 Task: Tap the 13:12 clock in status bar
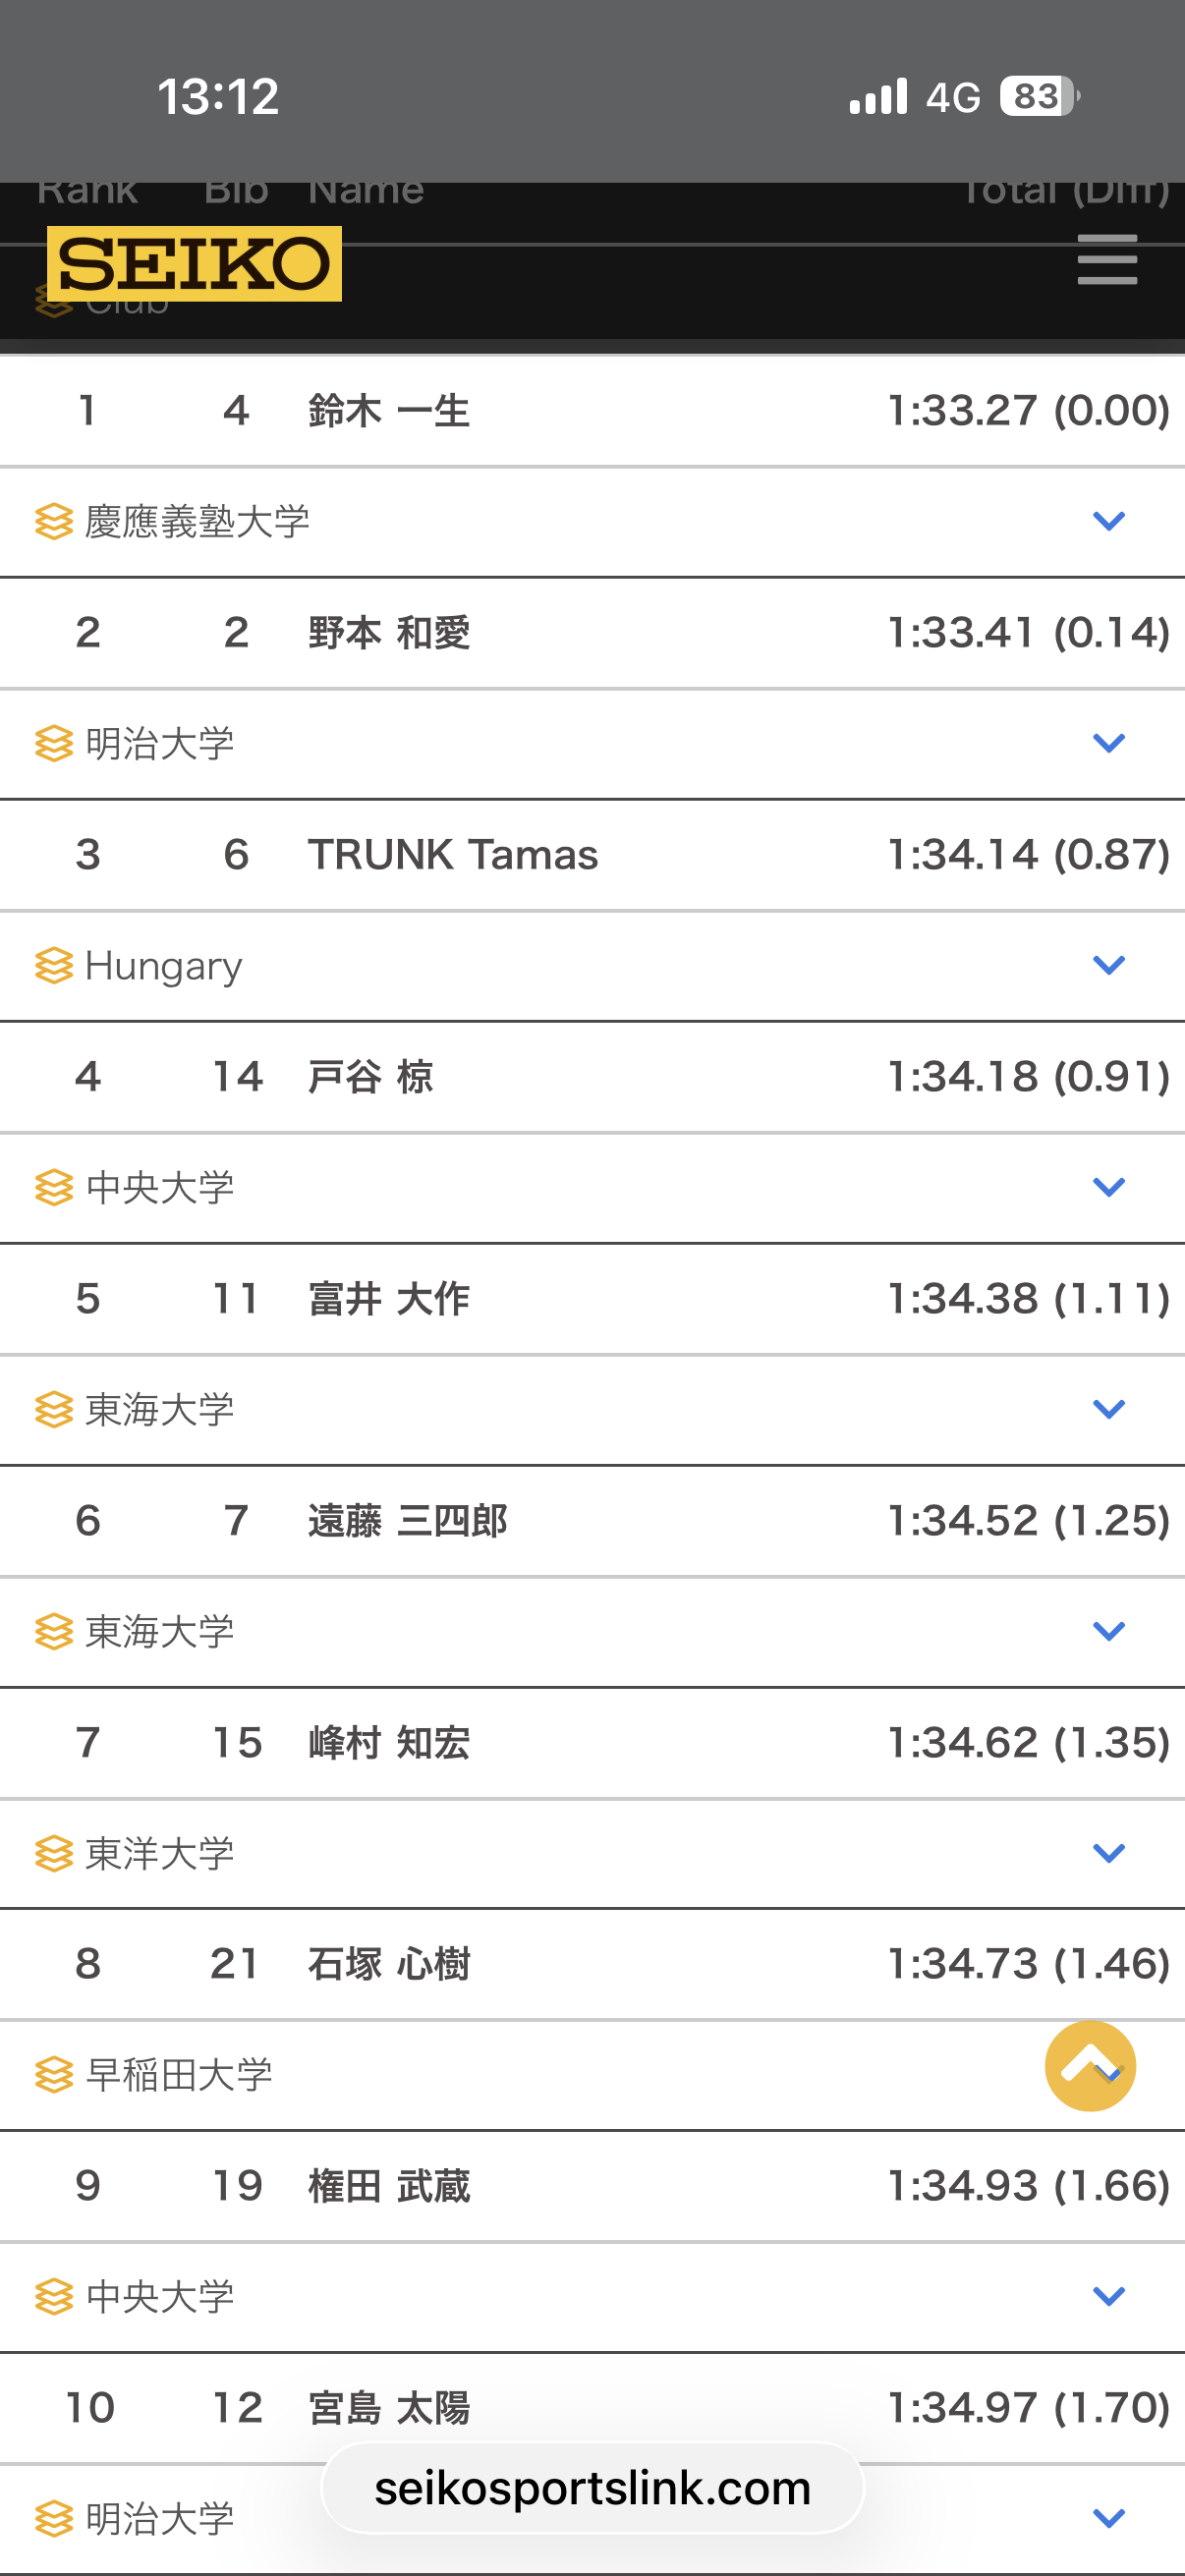(218, 97)
